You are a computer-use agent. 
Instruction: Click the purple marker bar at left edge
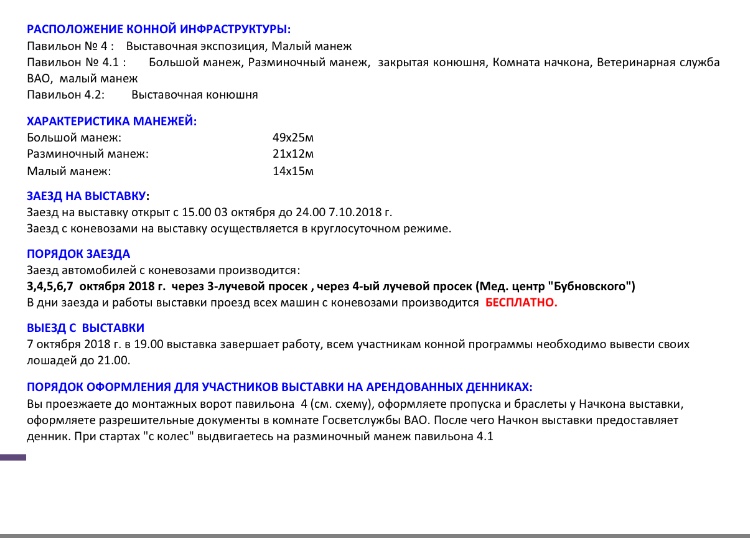(x=13, y=457)
